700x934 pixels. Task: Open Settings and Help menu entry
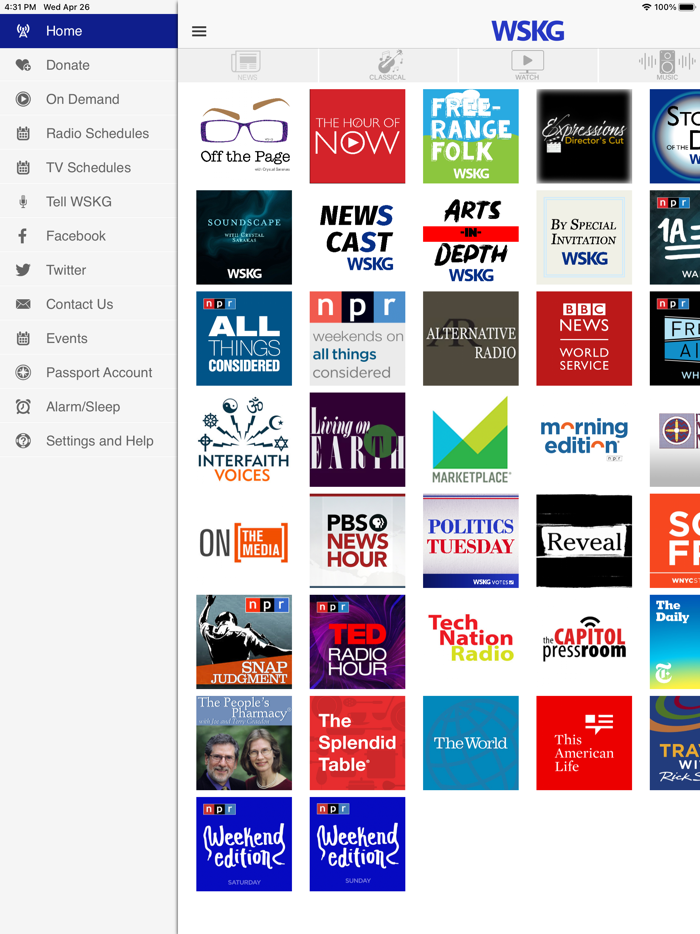pos(89,441)
